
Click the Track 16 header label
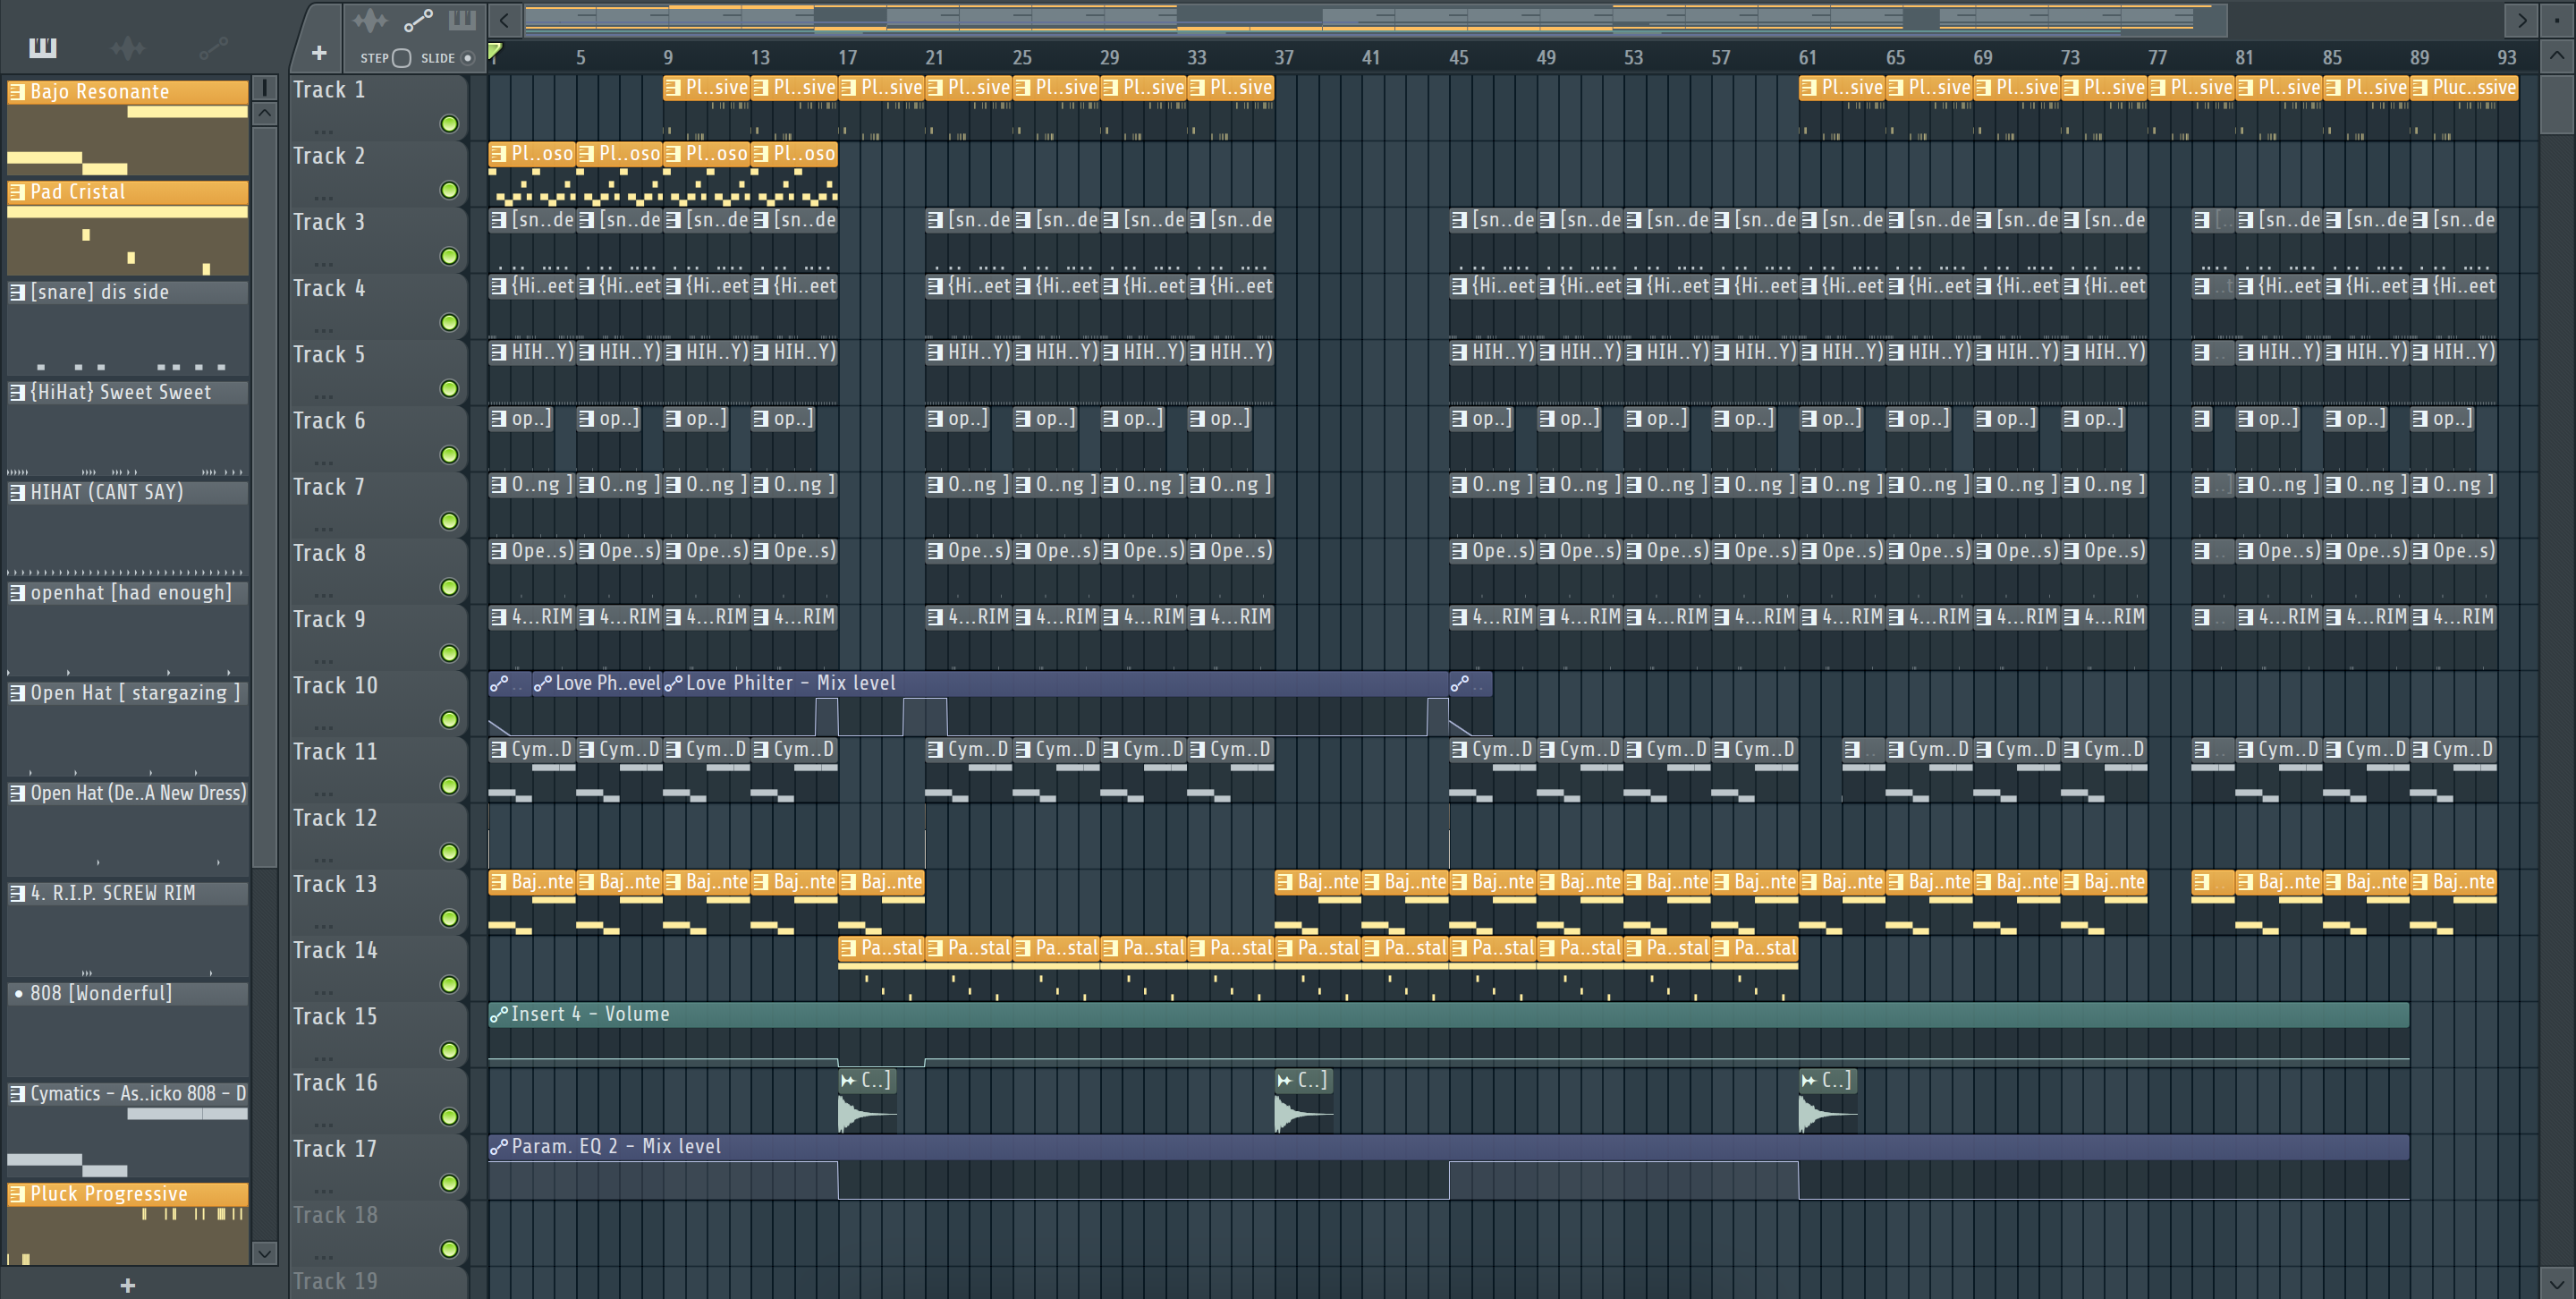click(335, 1083)
